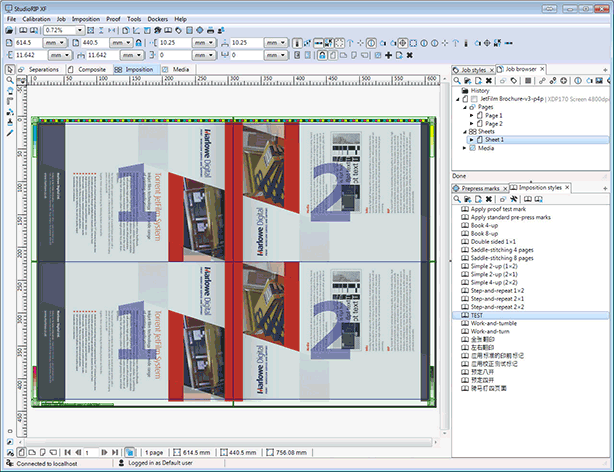614x472 pixels.
Task: Click the tag icon in the top toolbar
Action: pos(179,31)
